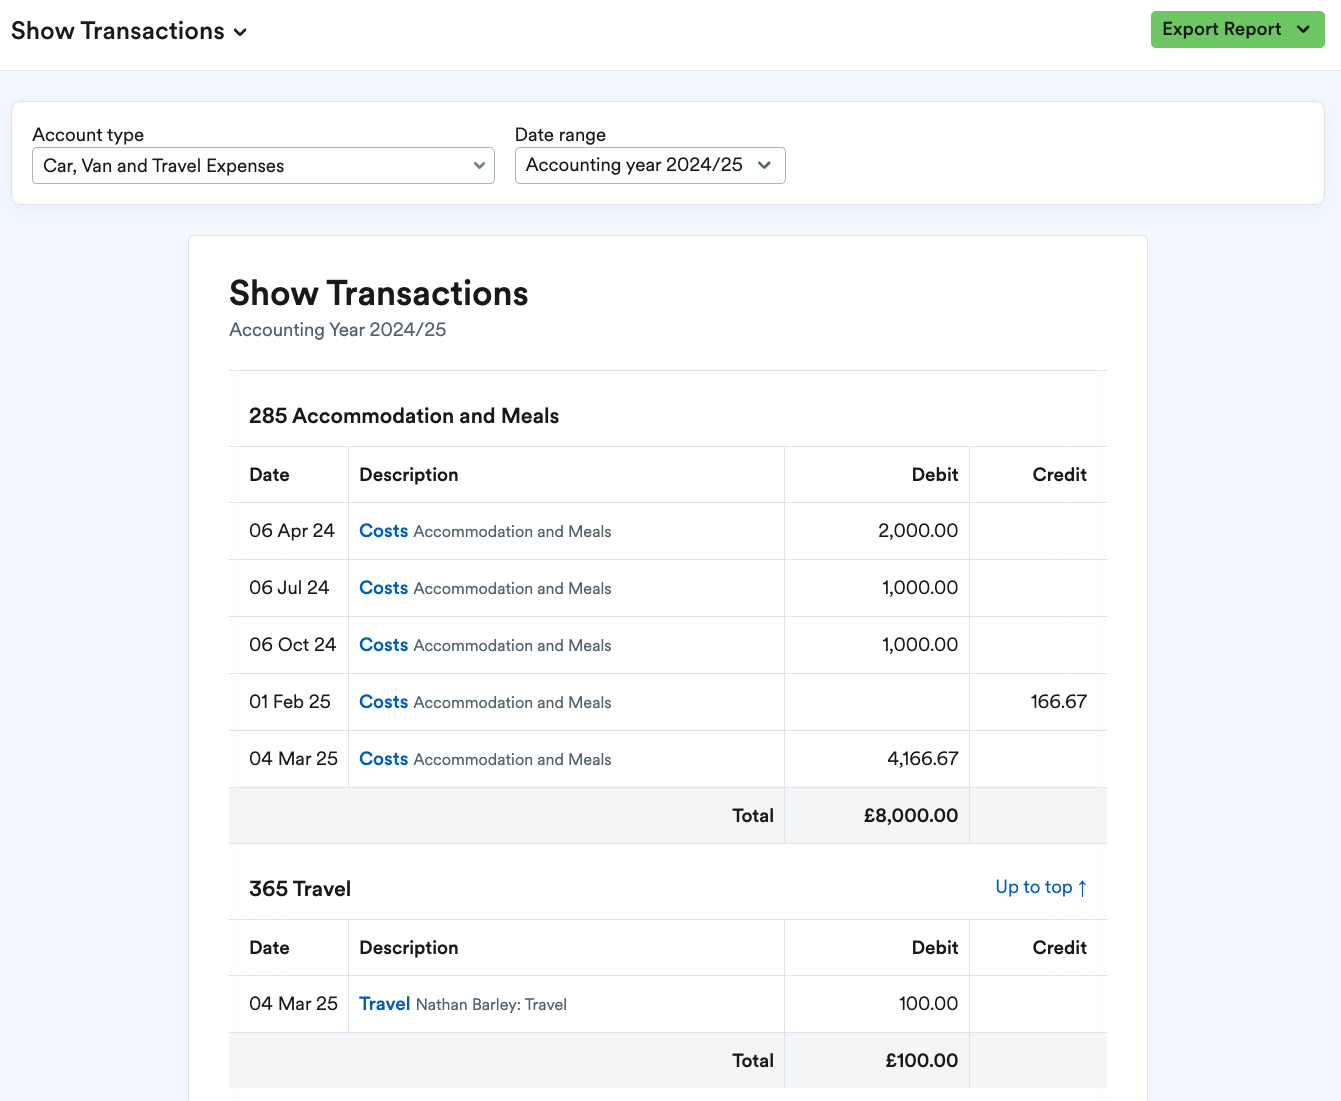
Task: Click the 285 Accommodation and Meals heading
Action: point(404,416)
